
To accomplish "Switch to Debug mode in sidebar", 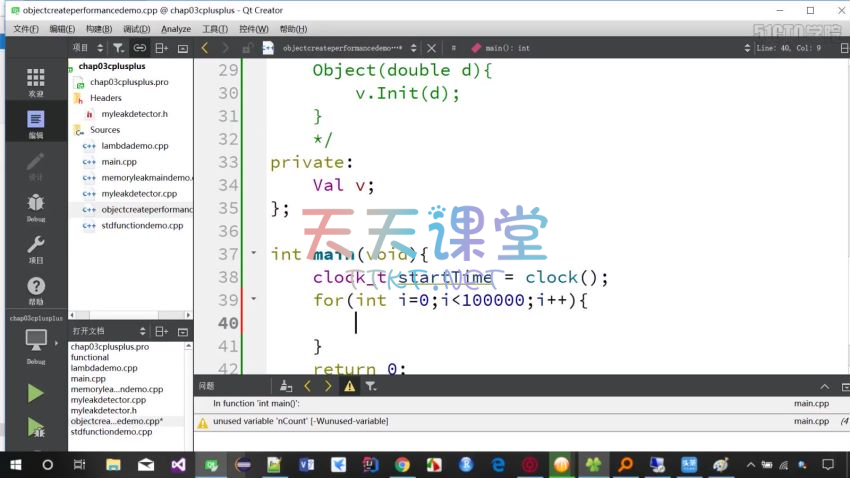I will click(x=35, y=207).
